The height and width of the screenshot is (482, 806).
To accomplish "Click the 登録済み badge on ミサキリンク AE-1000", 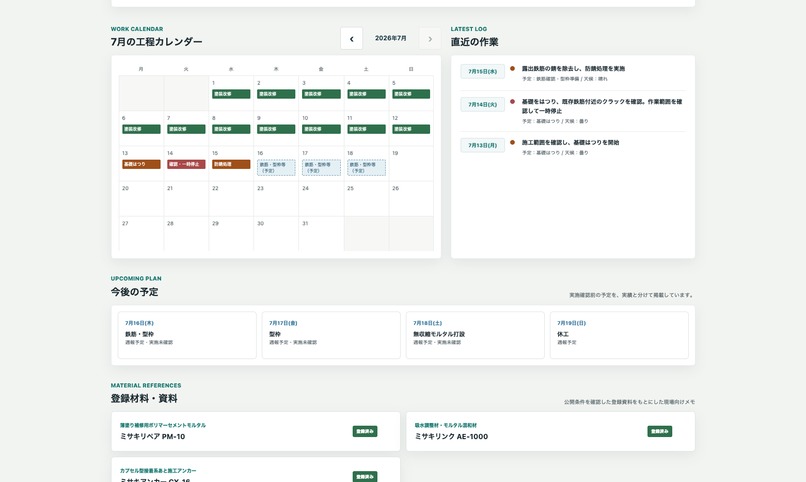I will [660, 432].
